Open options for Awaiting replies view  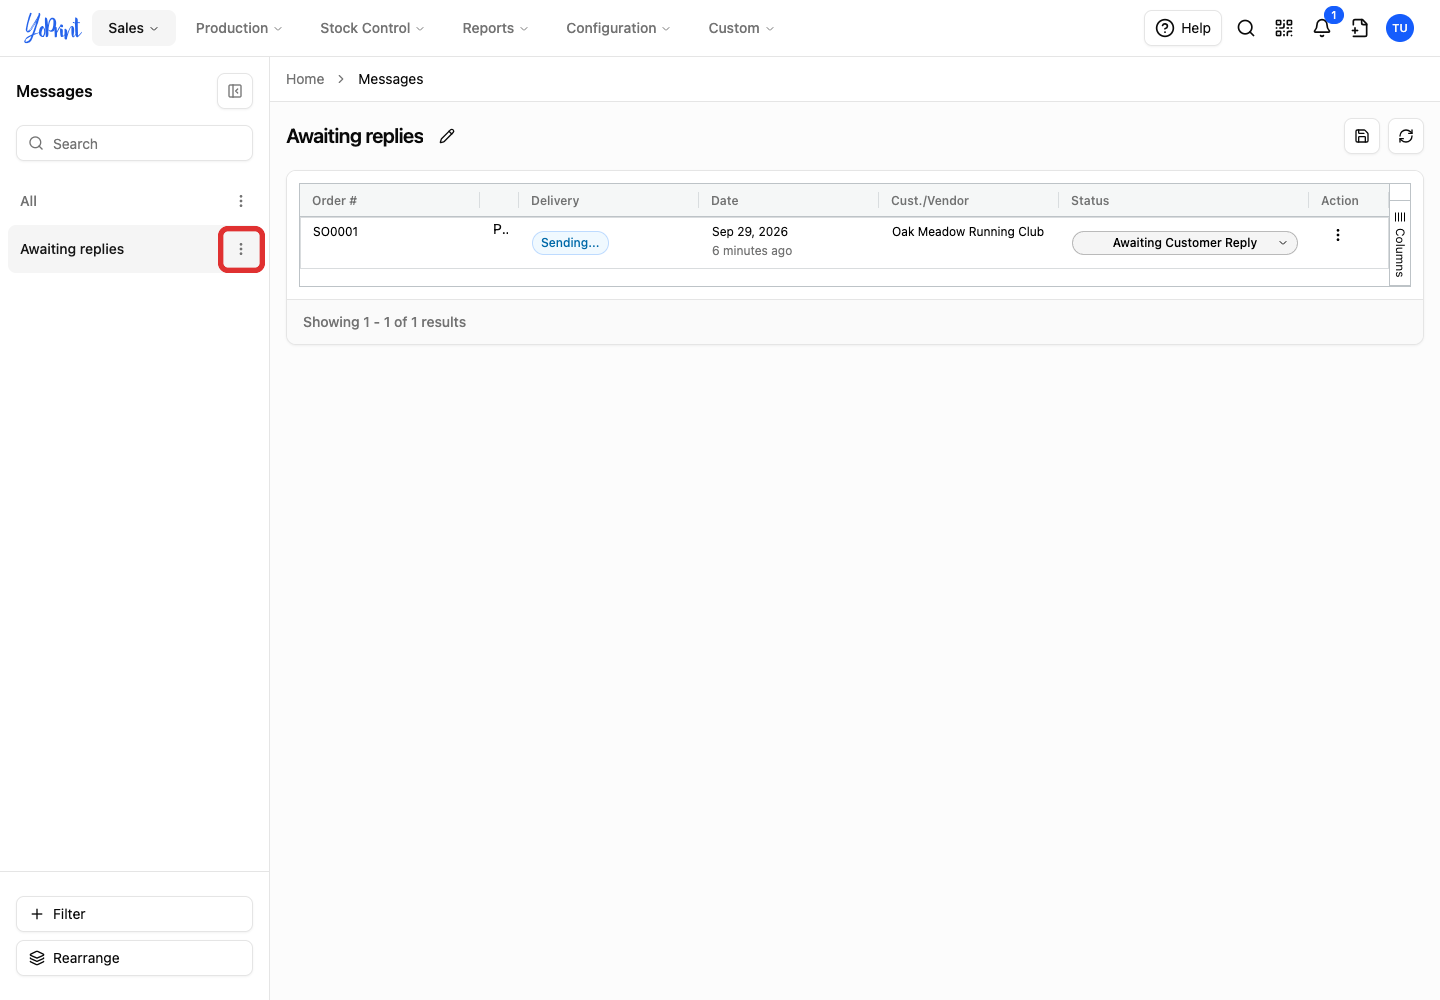coord(241,249)
